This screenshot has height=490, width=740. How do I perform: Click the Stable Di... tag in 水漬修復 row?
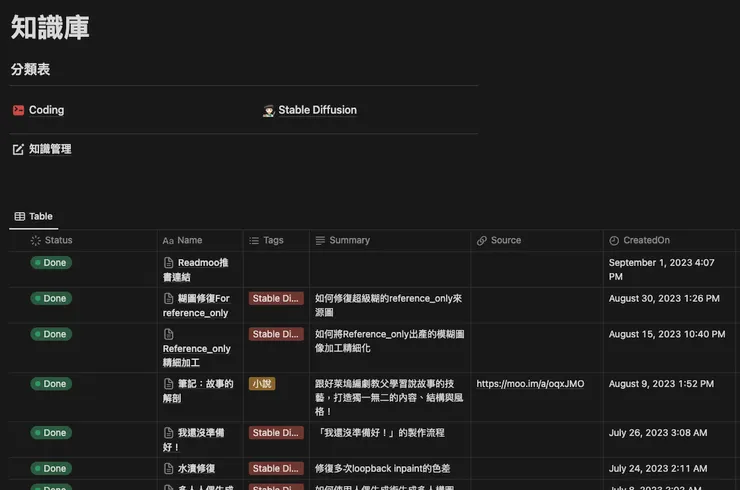tap(276, 468)
